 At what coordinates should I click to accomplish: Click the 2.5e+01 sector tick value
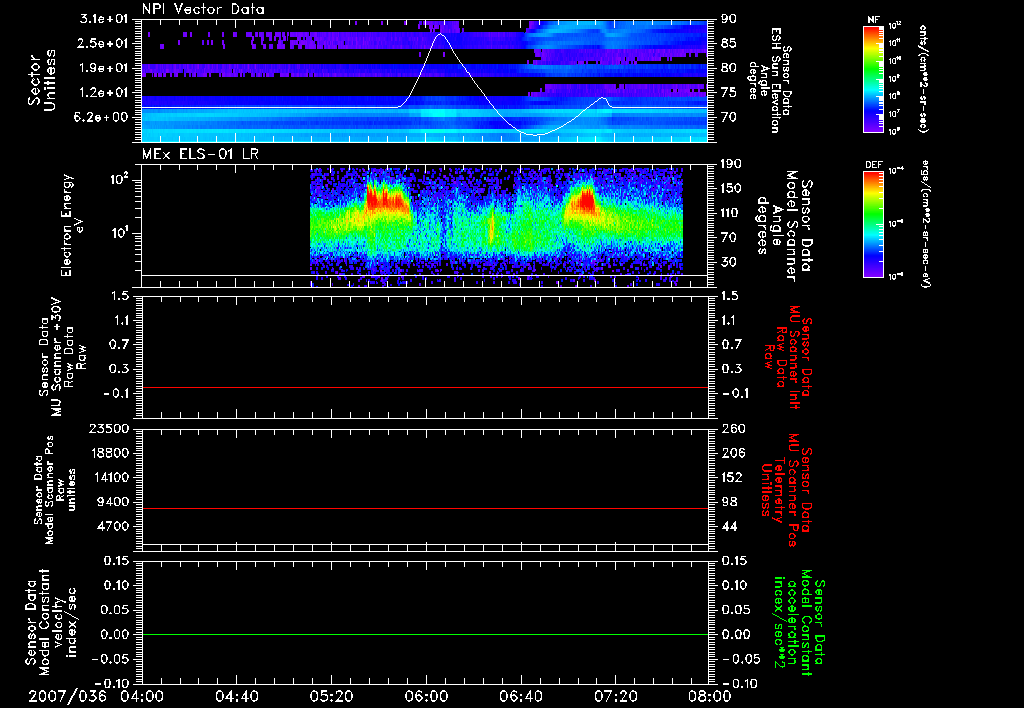[x=104, y=43]
